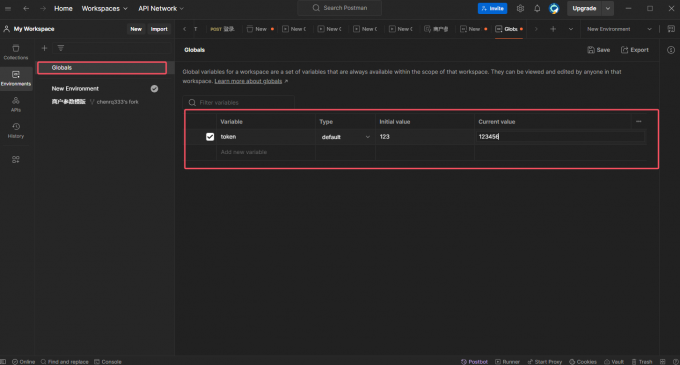
Task: Open the hamburger menu icon
Action: 8,9
